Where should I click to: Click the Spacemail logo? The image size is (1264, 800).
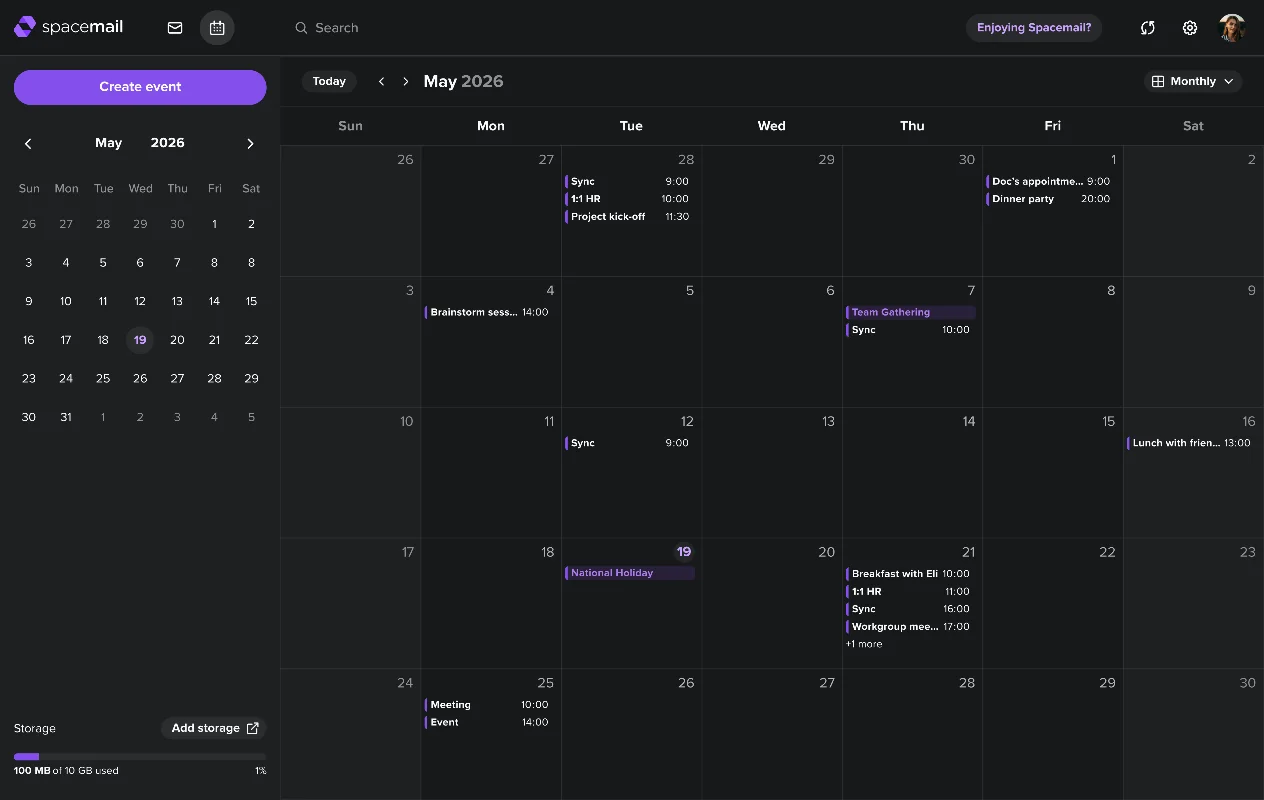pos(69,27)
